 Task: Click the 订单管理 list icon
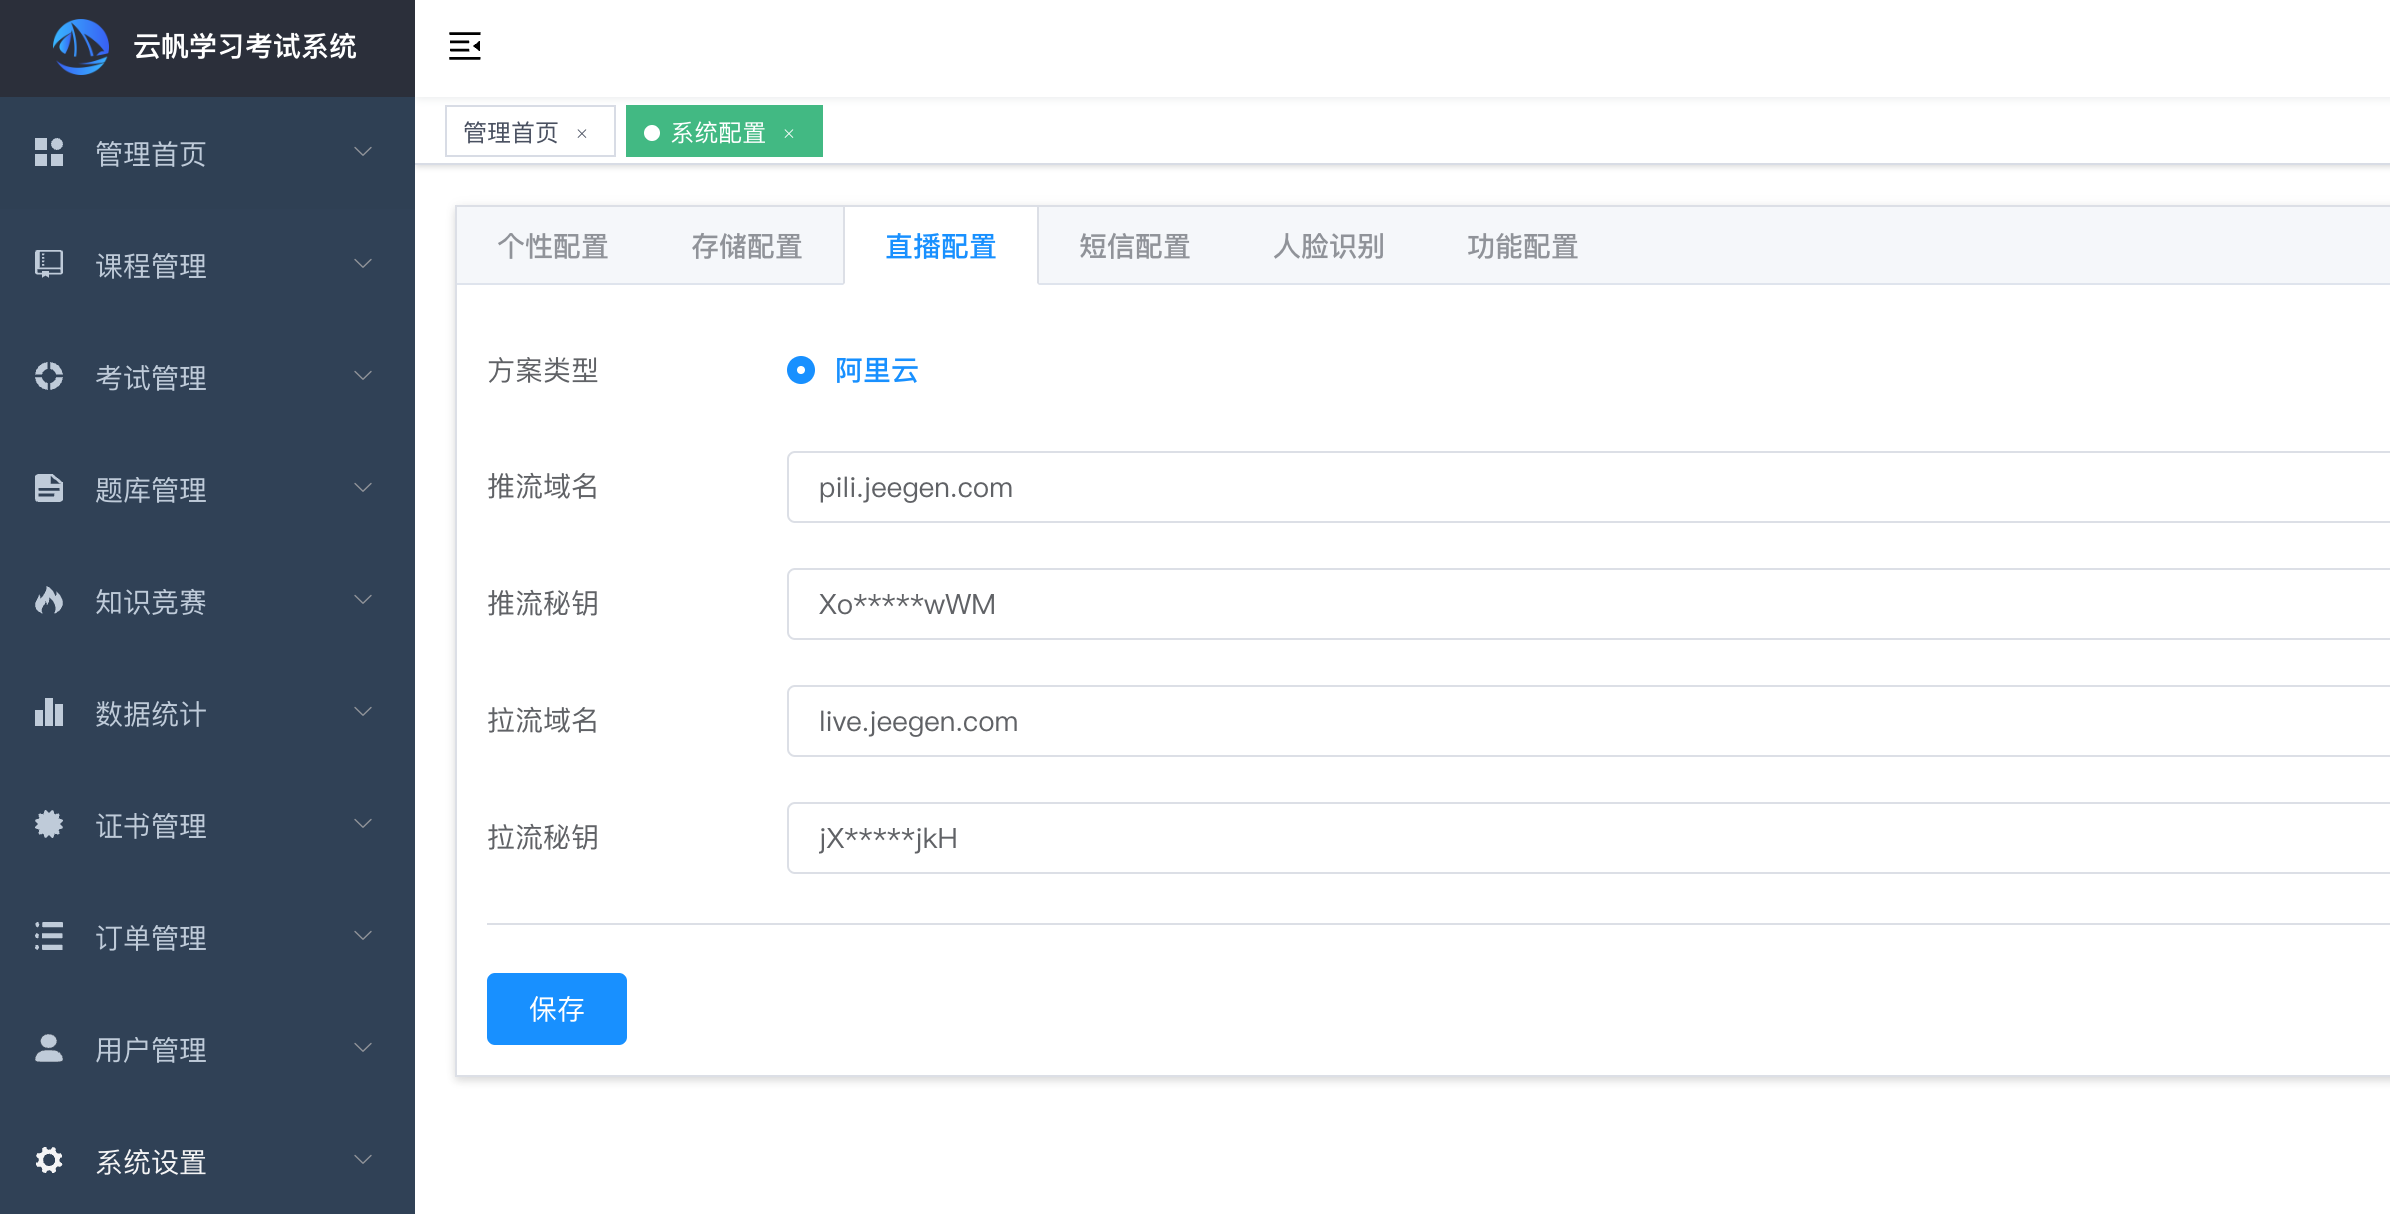click(x=49, y=936)
